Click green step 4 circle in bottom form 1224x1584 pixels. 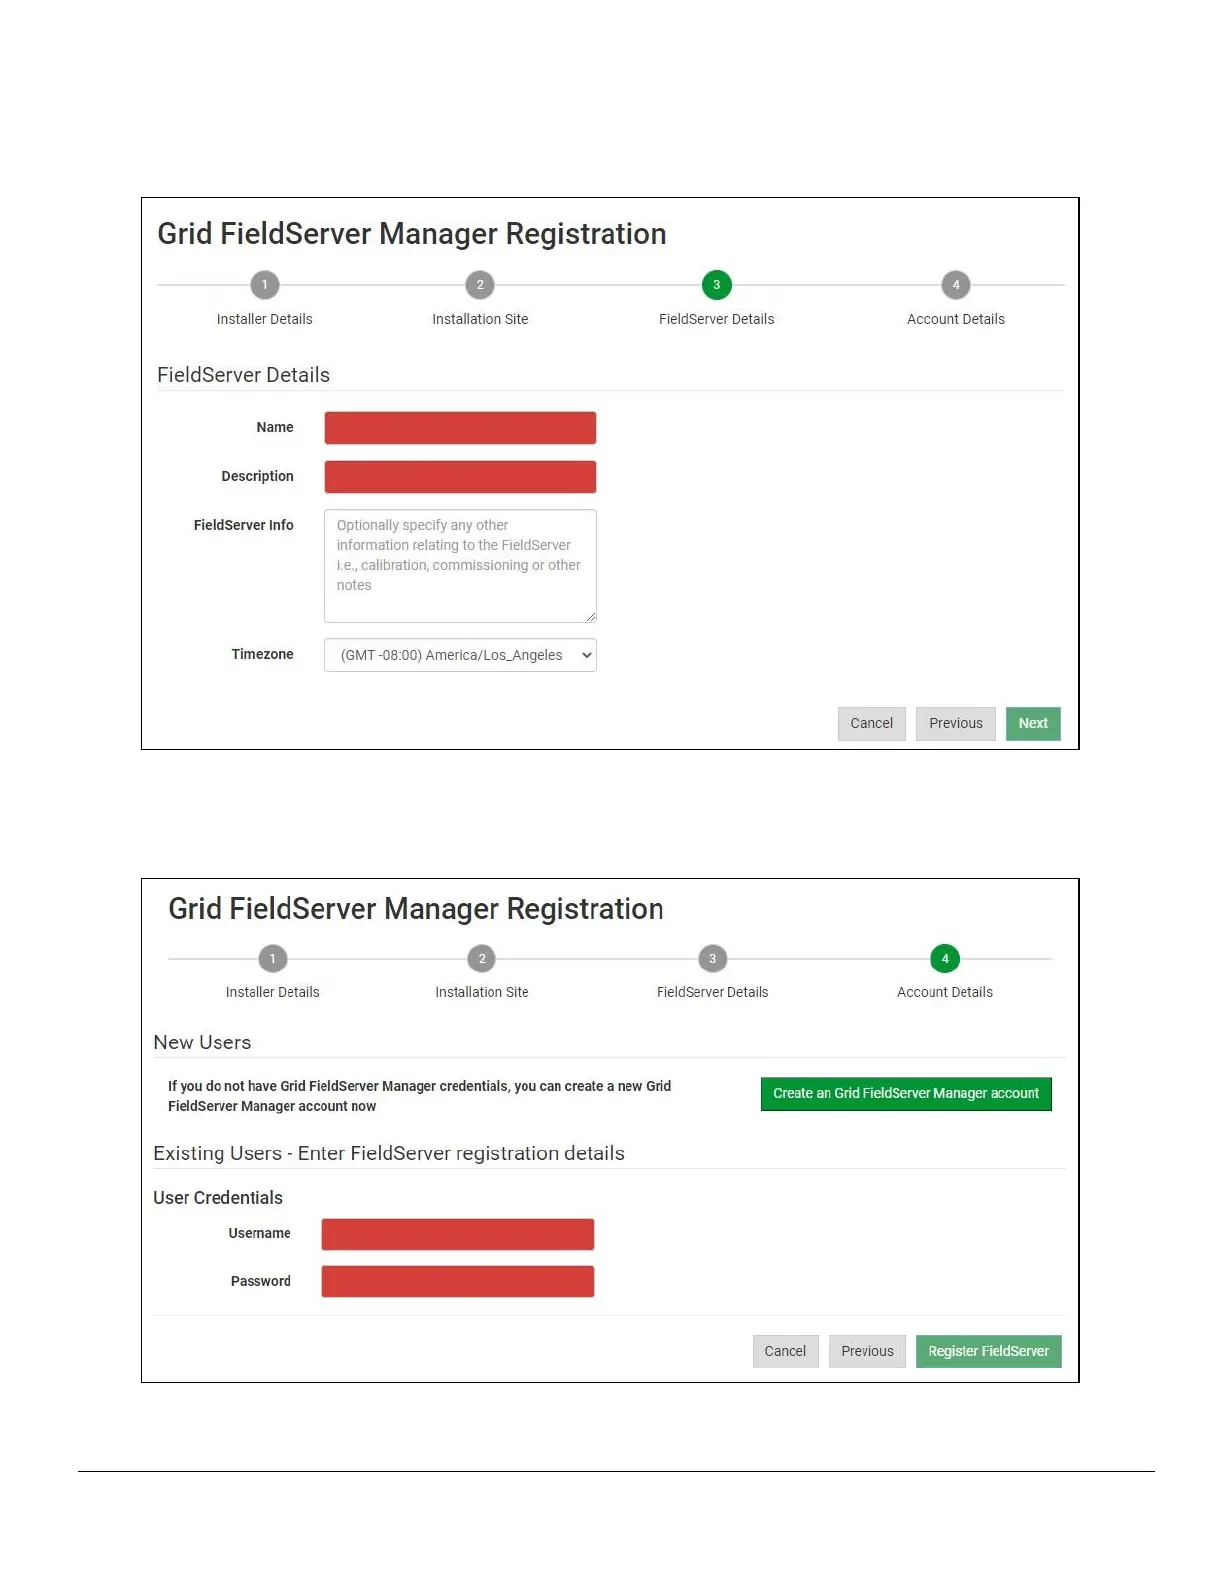pos(945,959)
